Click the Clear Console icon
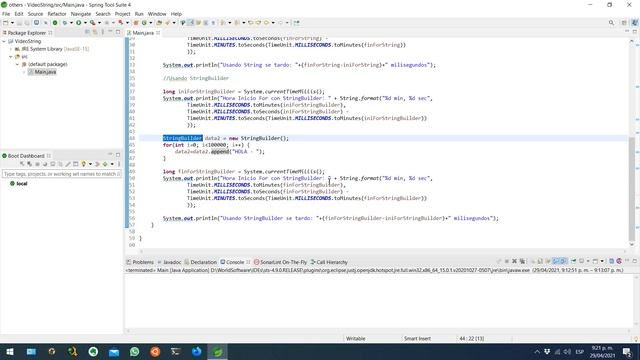 click(533, 261)
